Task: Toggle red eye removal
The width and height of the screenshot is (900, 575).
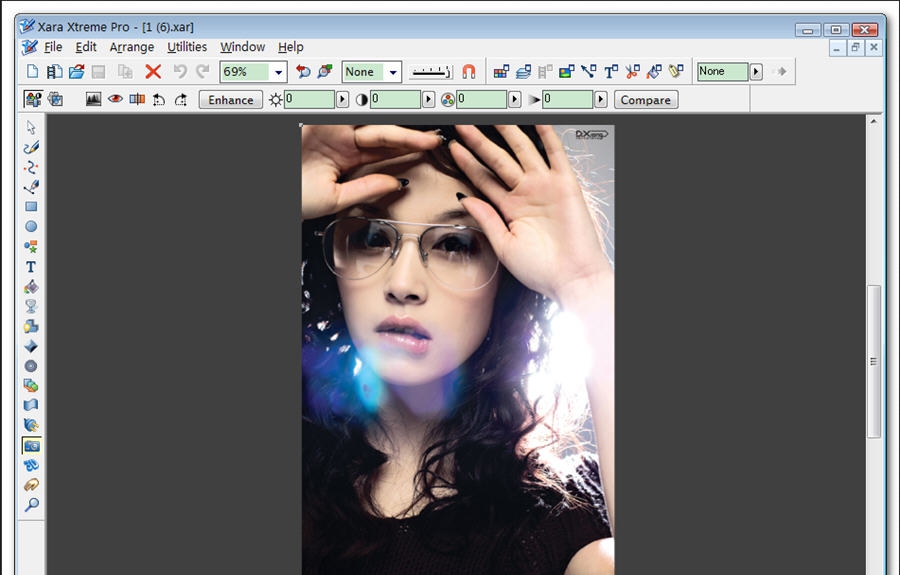Action: (x=115, y=99)
